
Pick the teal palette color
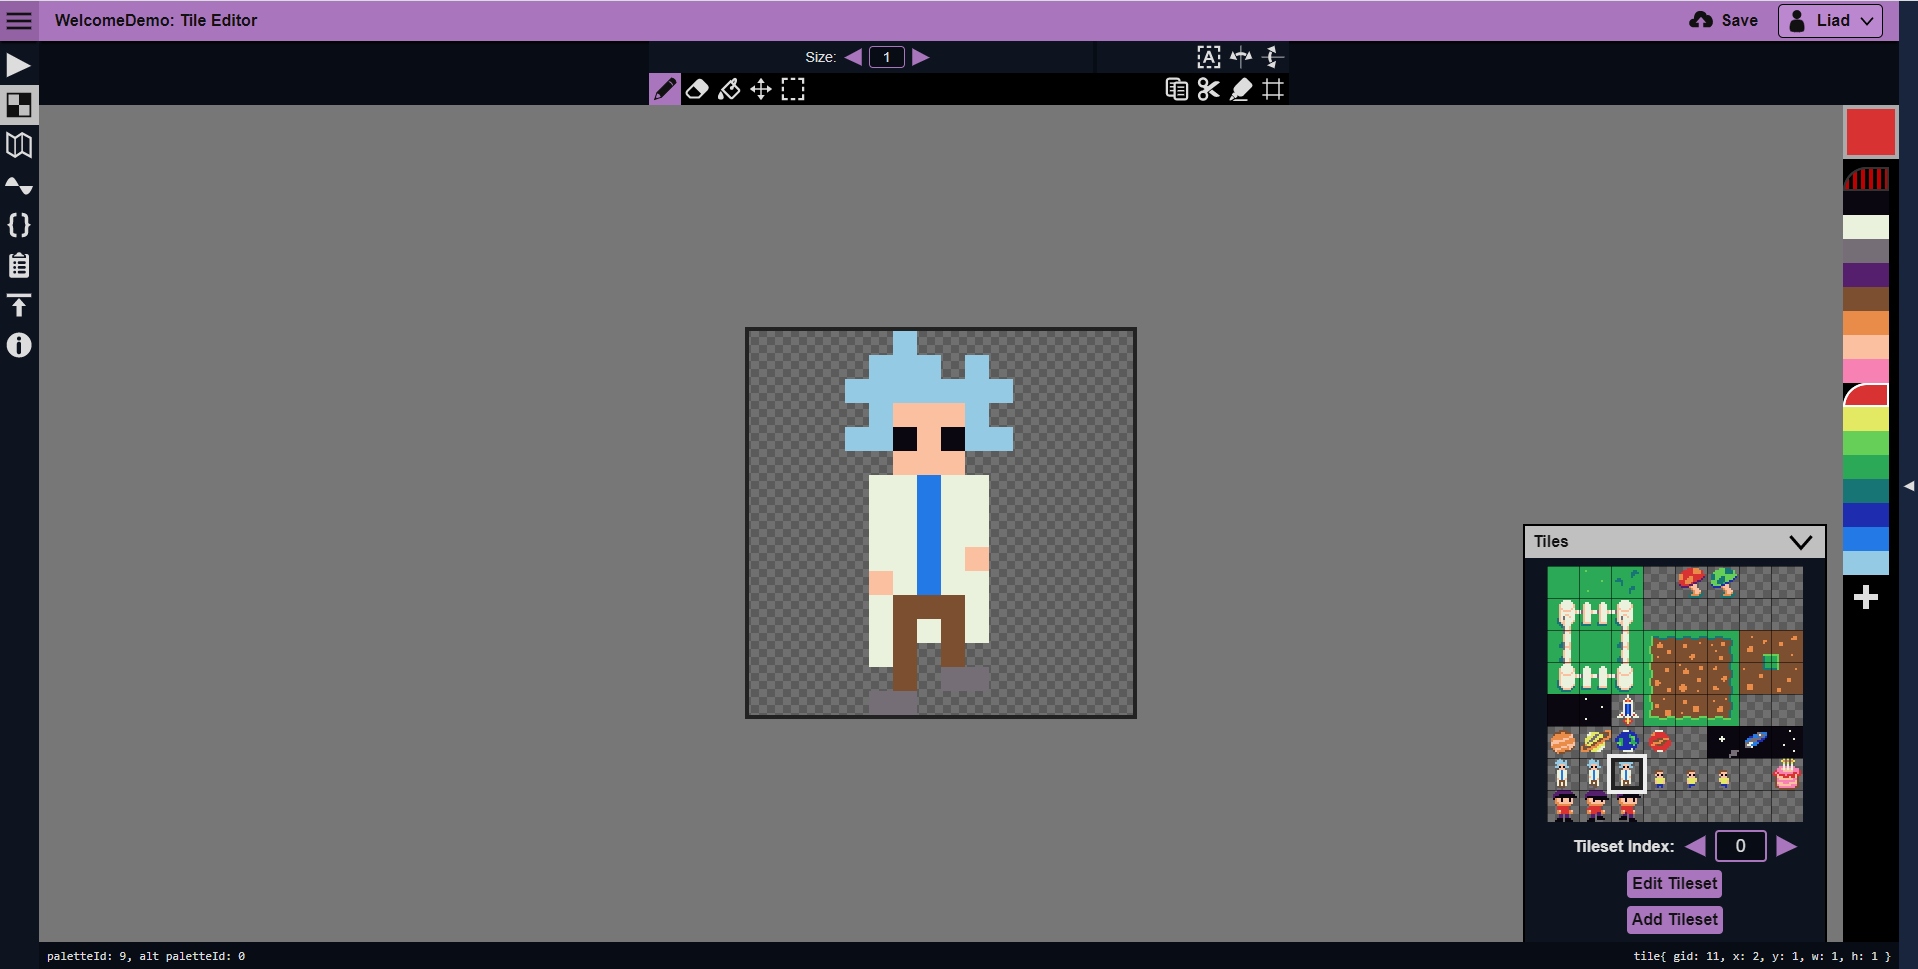(x=1866, y=491)
